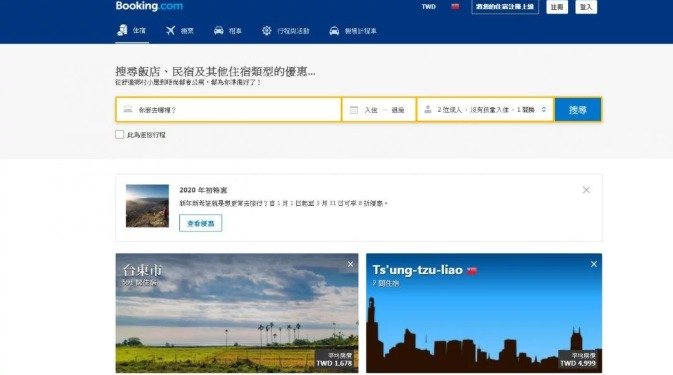Image resolution: width=673 pixels, height=375 pixels.
Task: Click the 2020 deal promo thumbnail
Action: (x=147, y=206)
